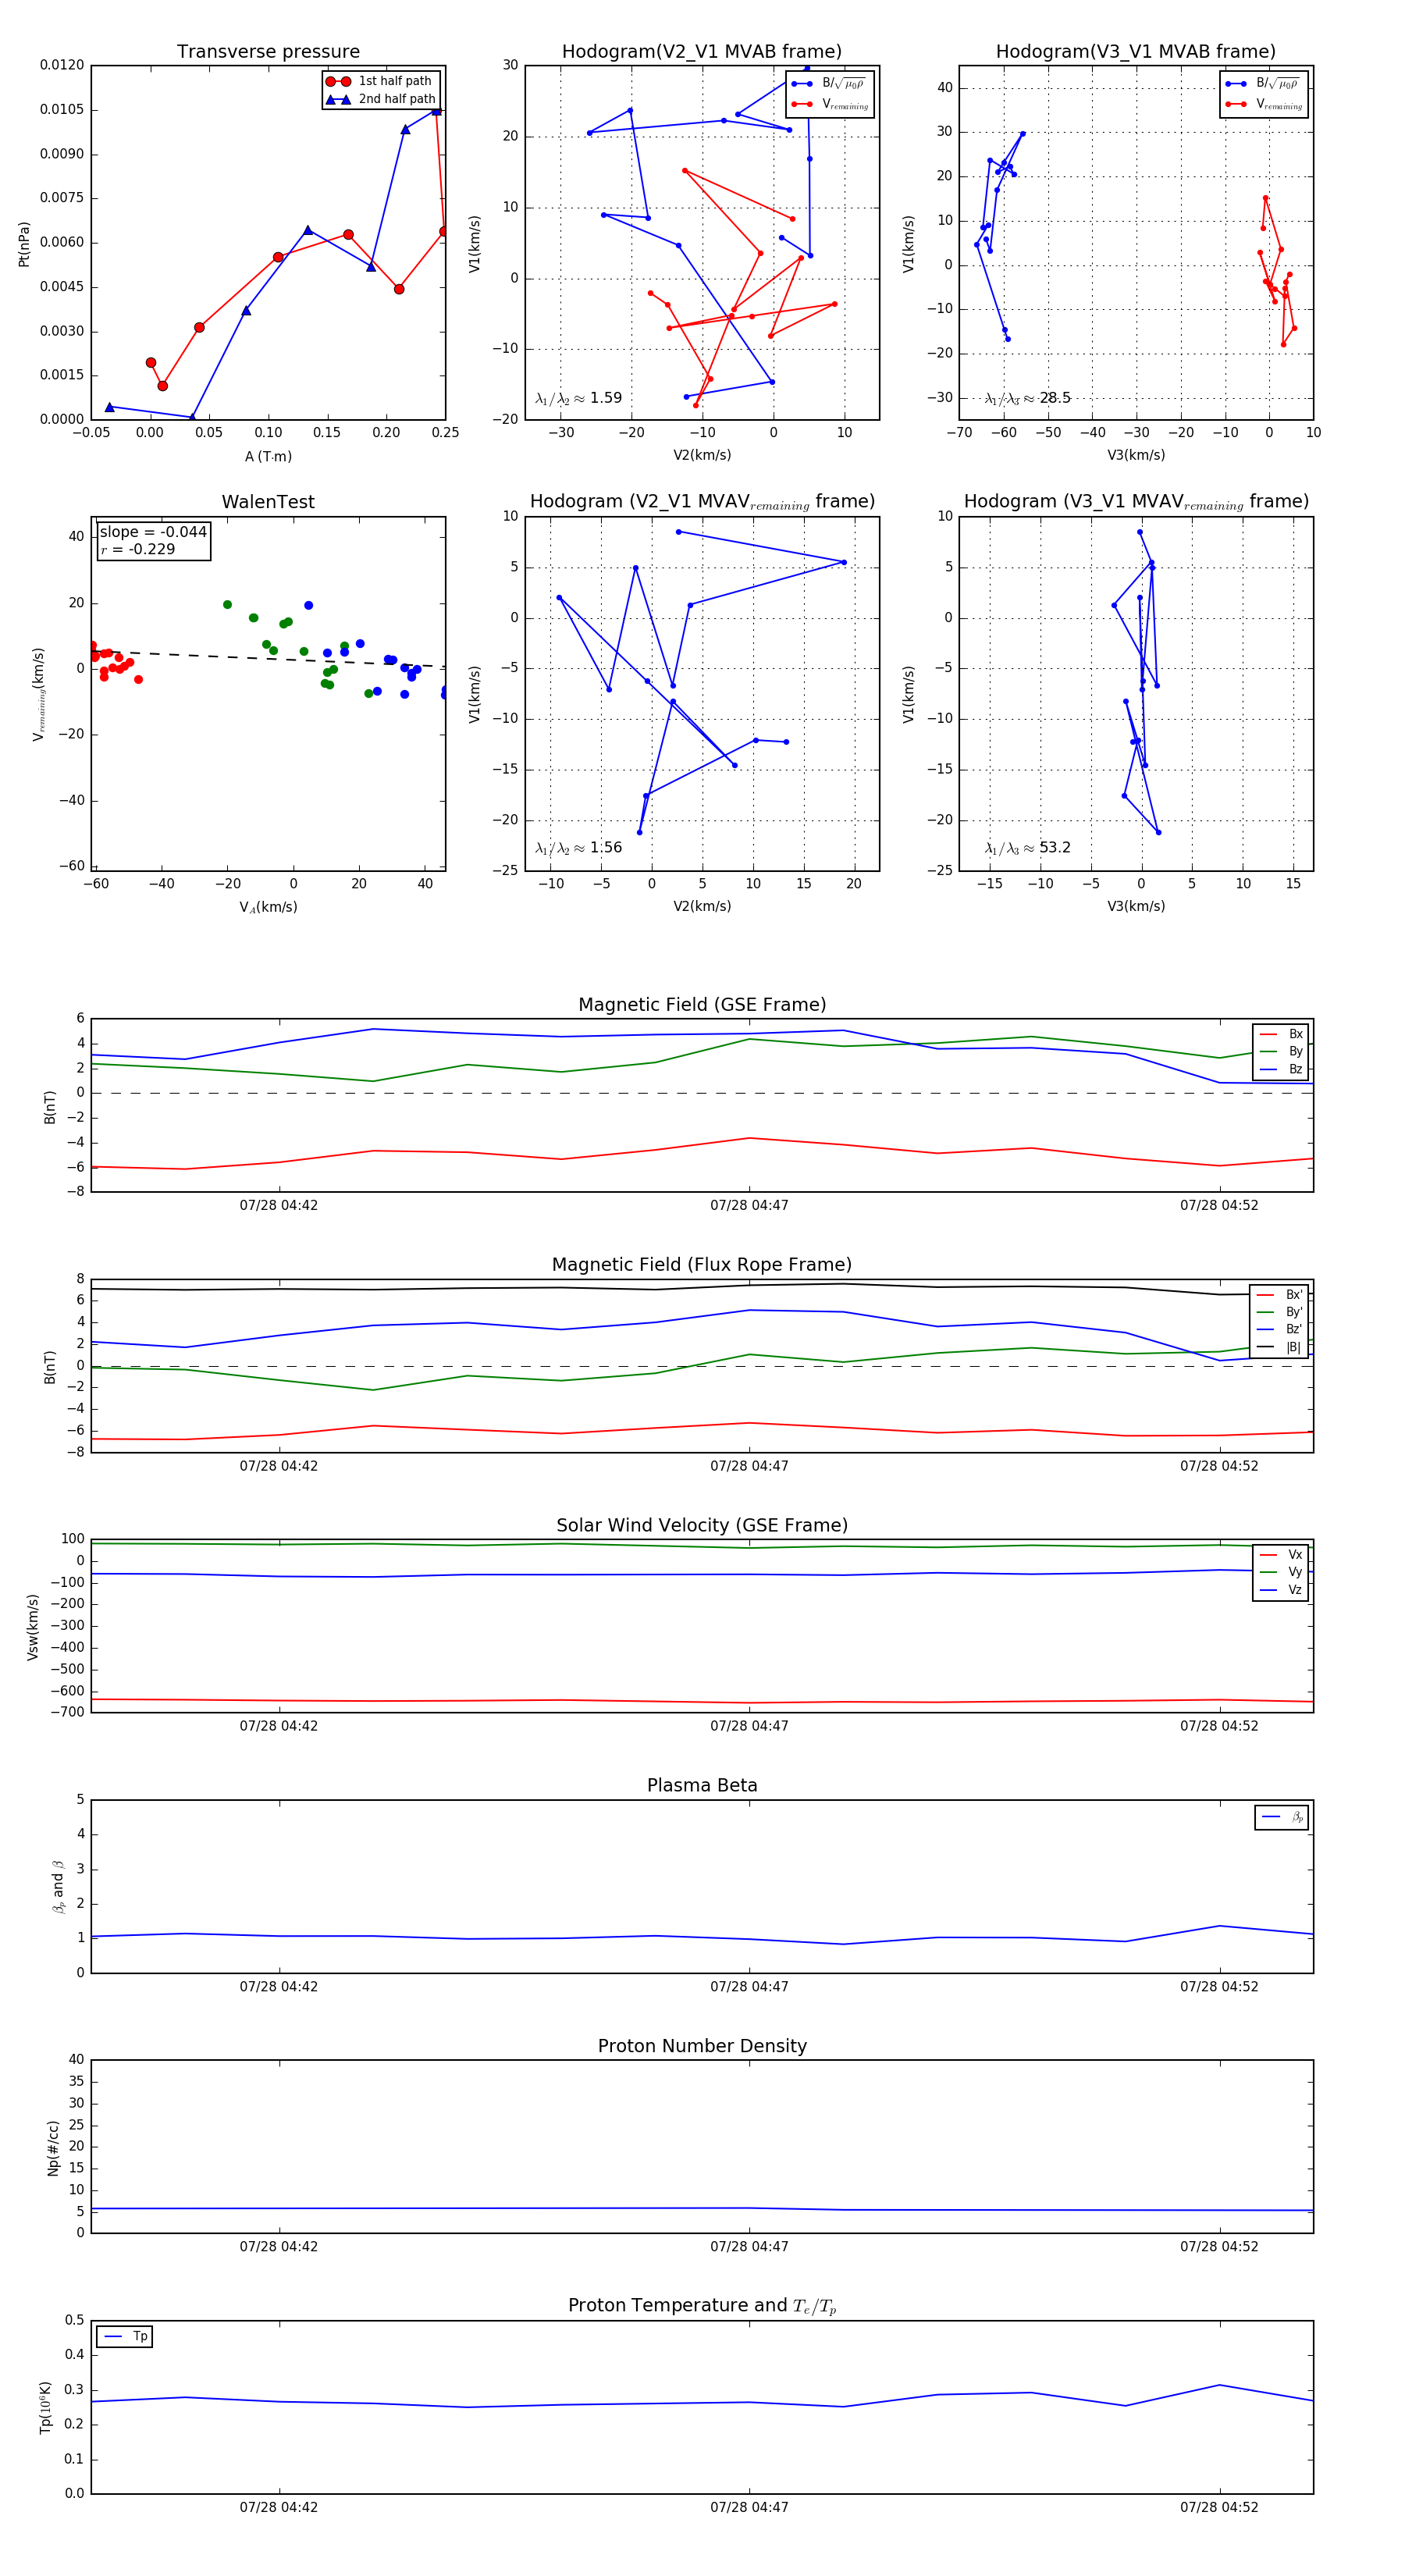Click '07/28 04:47' tick under GSE magnetic field plot
The width and height of the screenshot is (1405, 2576).
click(x=749, y=1205)
